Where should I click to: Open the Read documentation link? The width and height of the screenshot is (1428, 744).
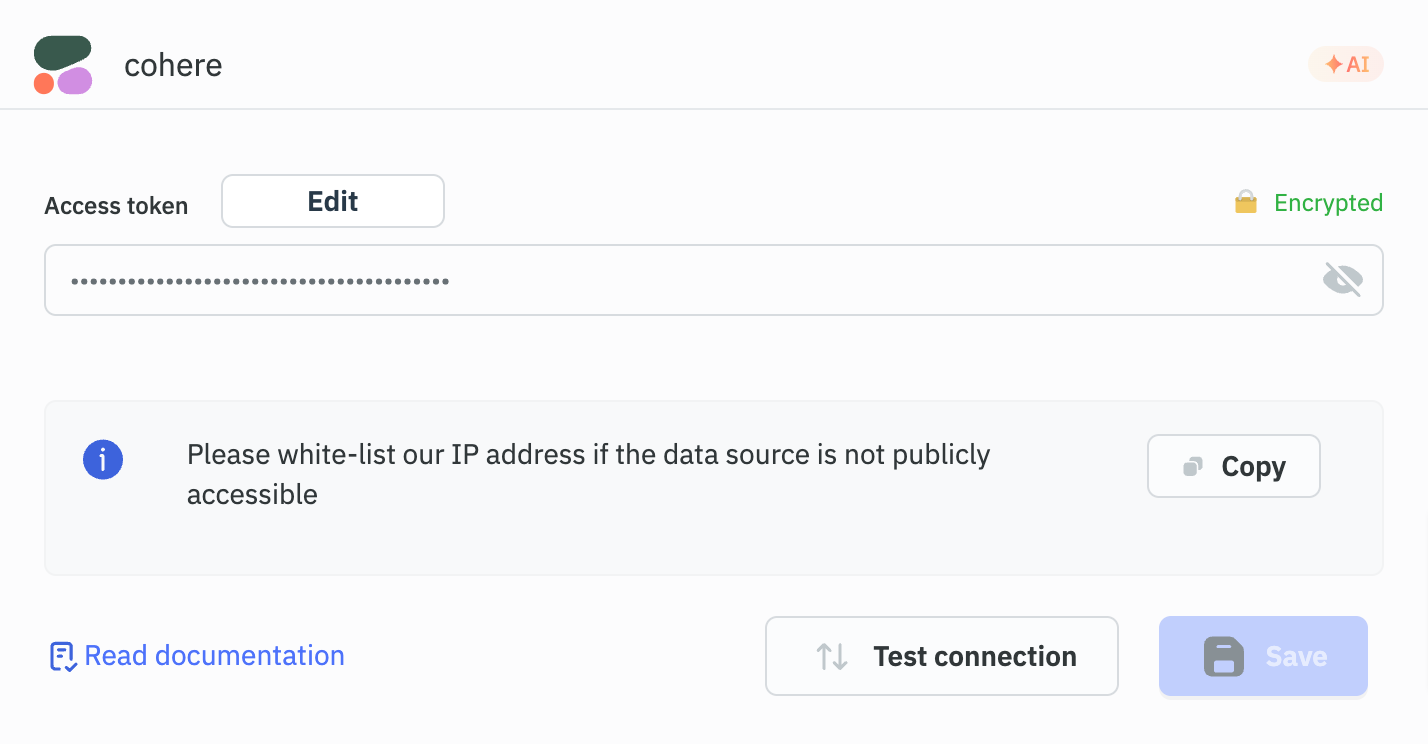(214, 656)
